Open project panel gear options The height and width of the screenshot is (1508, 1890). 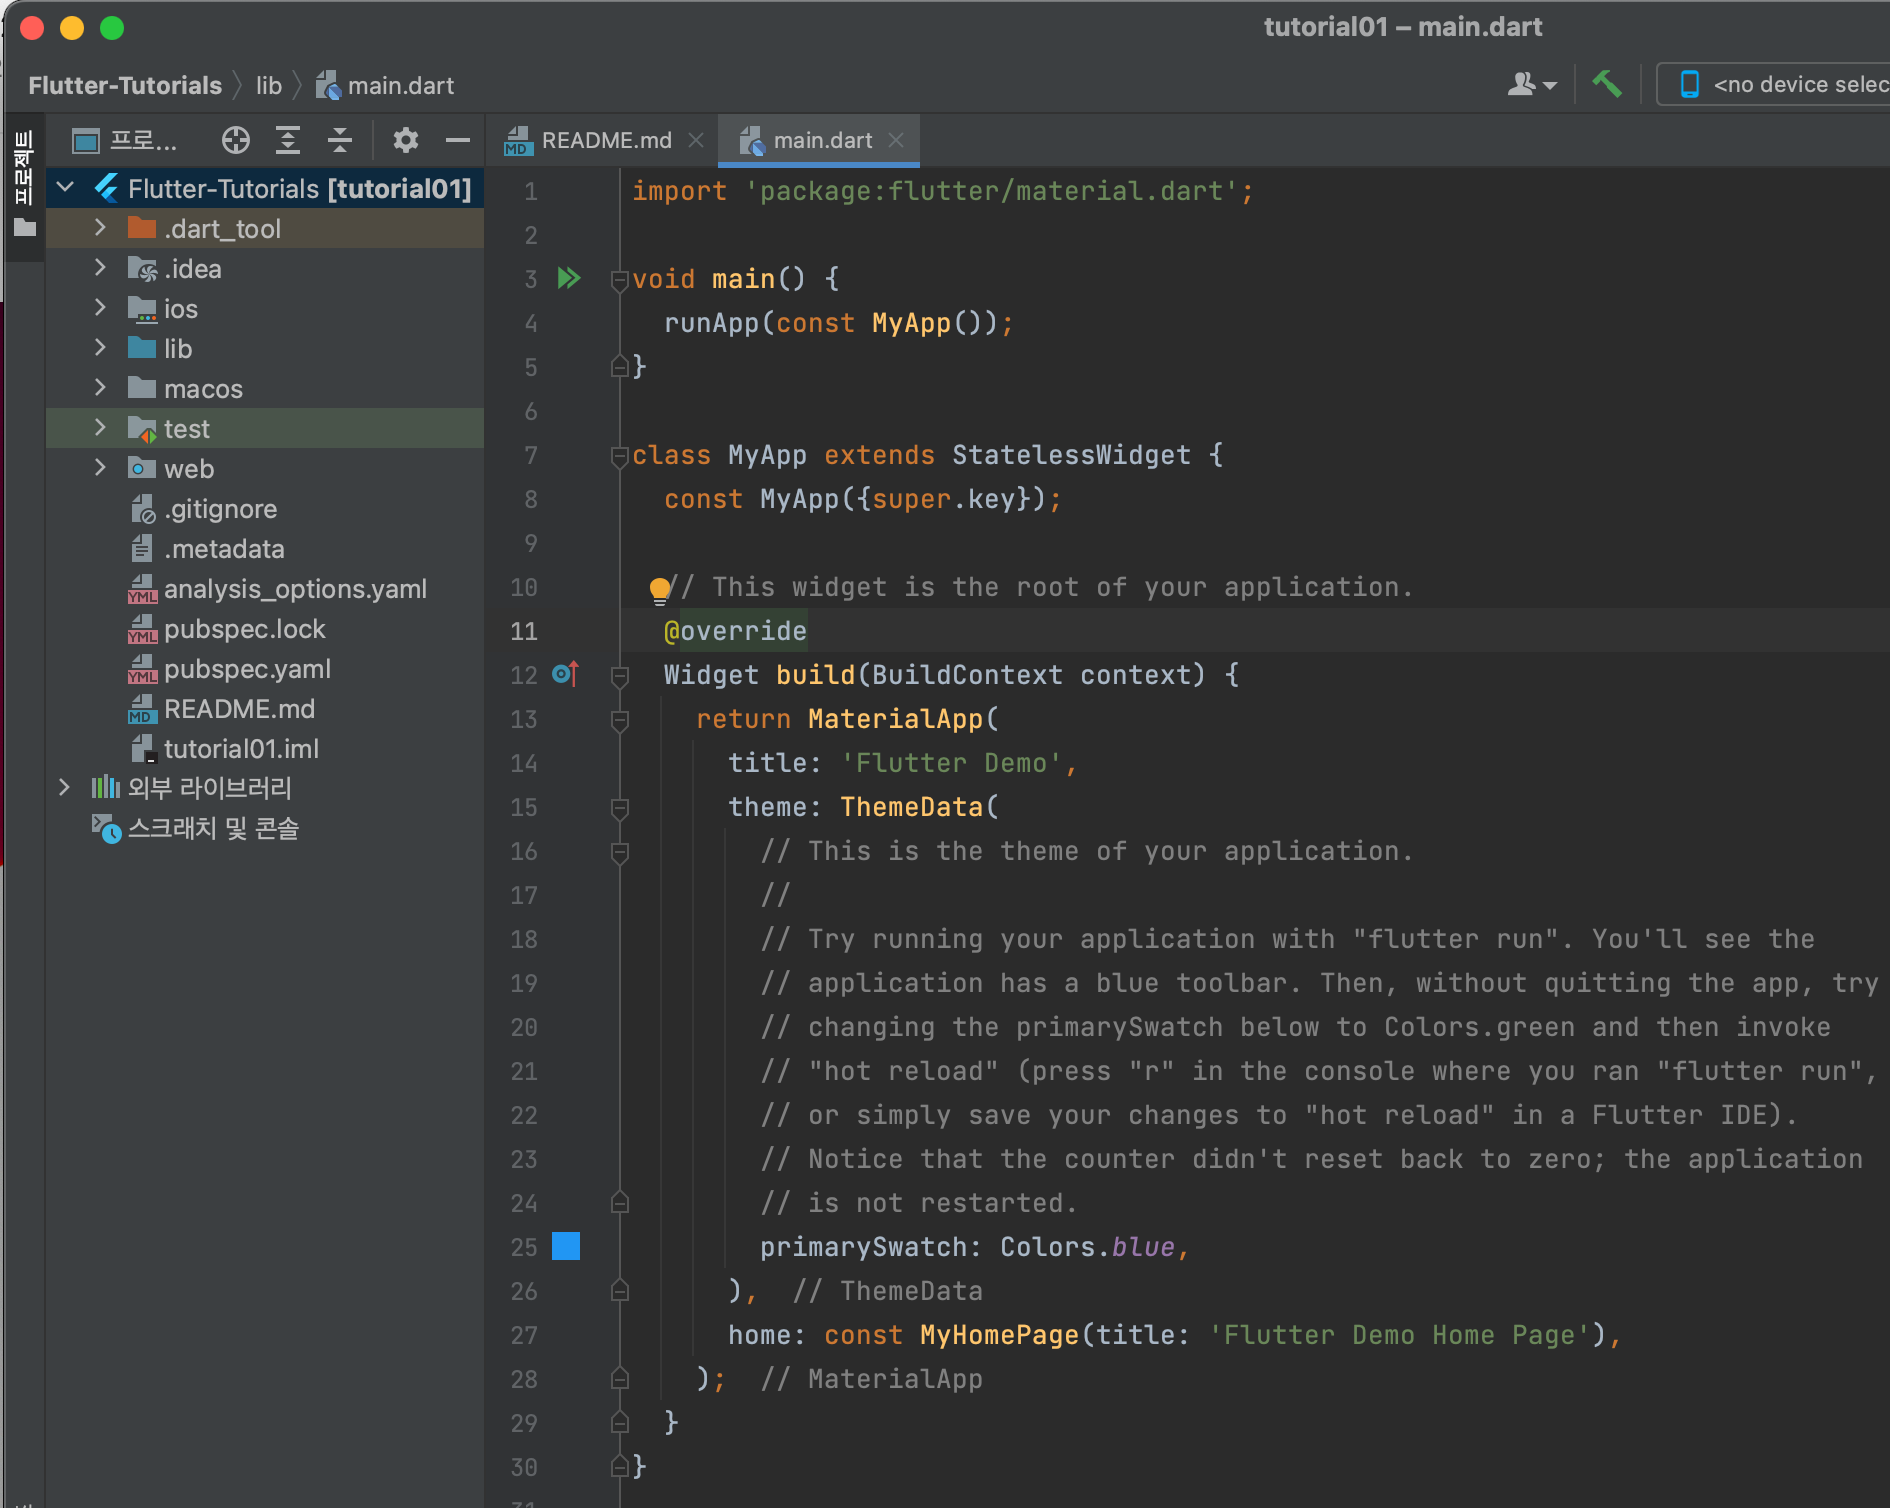click(x=405, y=141)
